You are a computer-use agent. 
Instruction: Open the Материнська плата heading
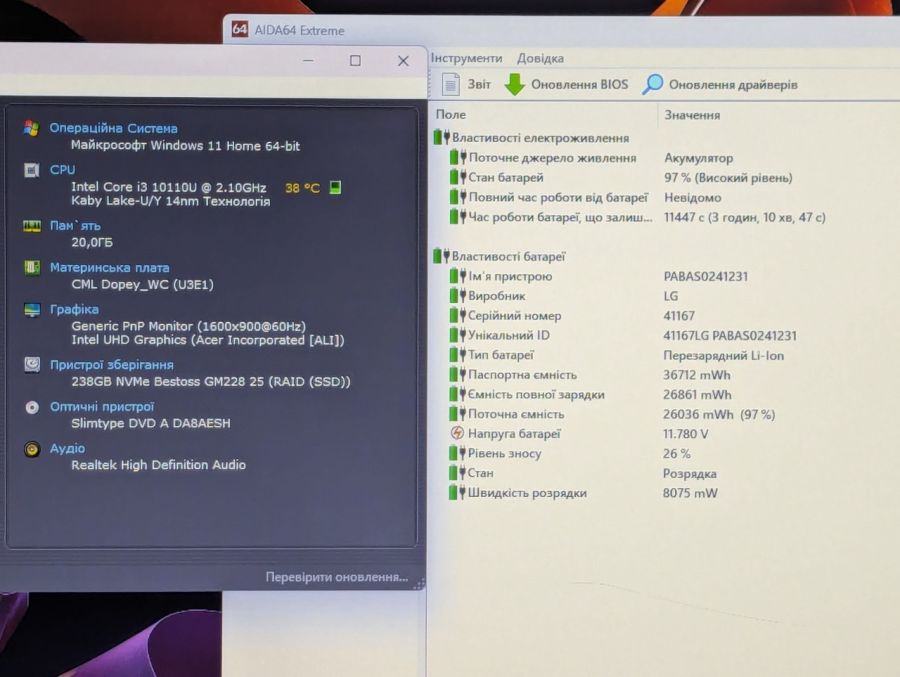[109, 268]
